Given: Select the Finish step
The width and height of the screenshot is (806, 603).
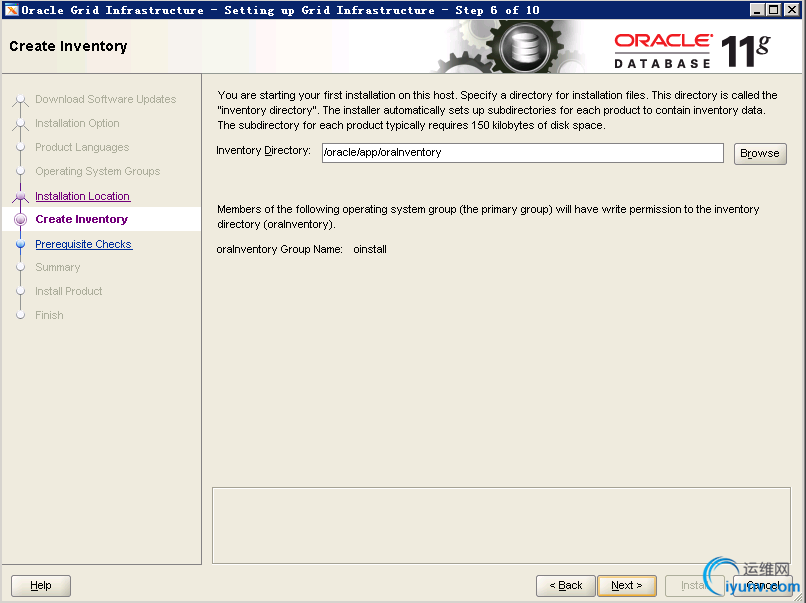Looking at the screenshot, I should tap(49, 315).
